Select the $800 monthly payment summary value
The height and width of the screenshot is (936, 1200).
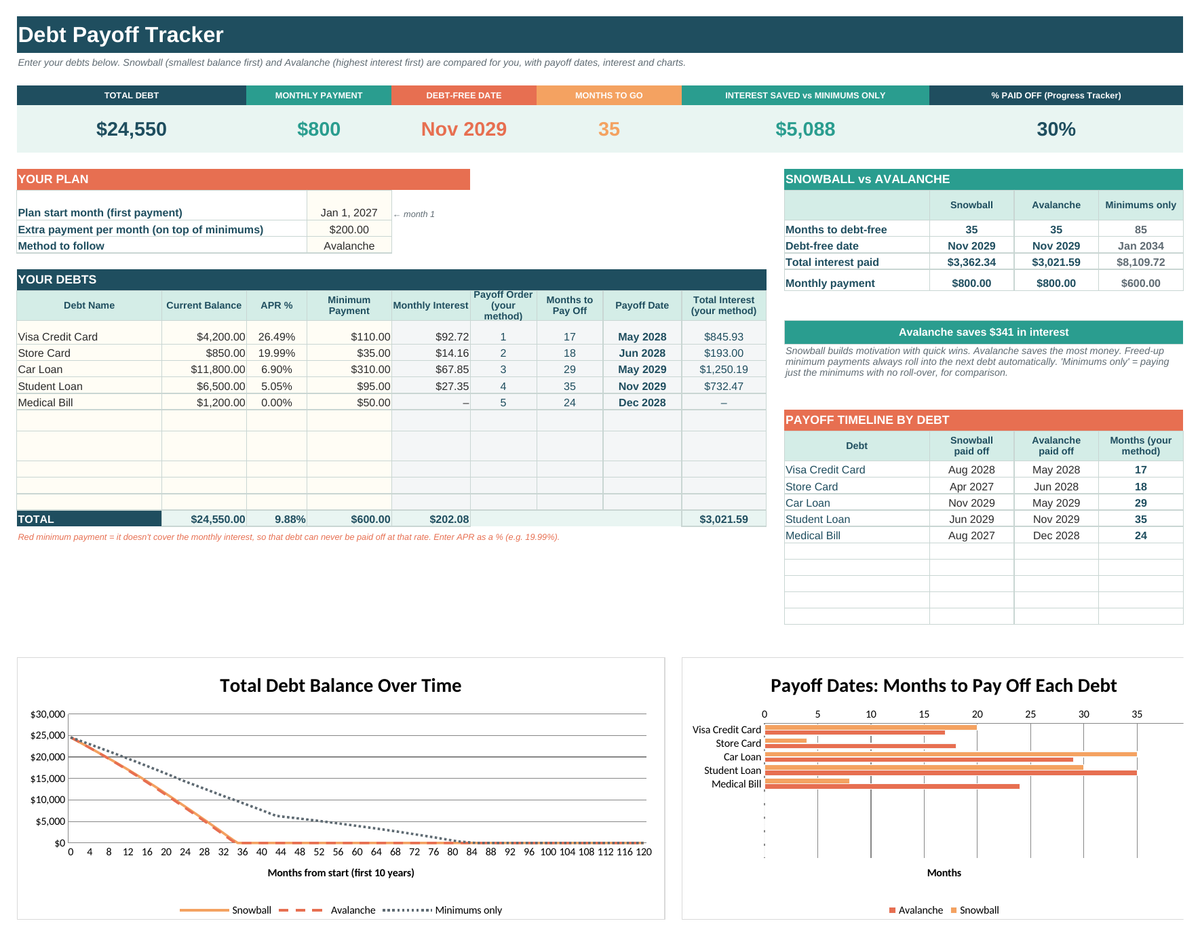[x=319, y=129]
